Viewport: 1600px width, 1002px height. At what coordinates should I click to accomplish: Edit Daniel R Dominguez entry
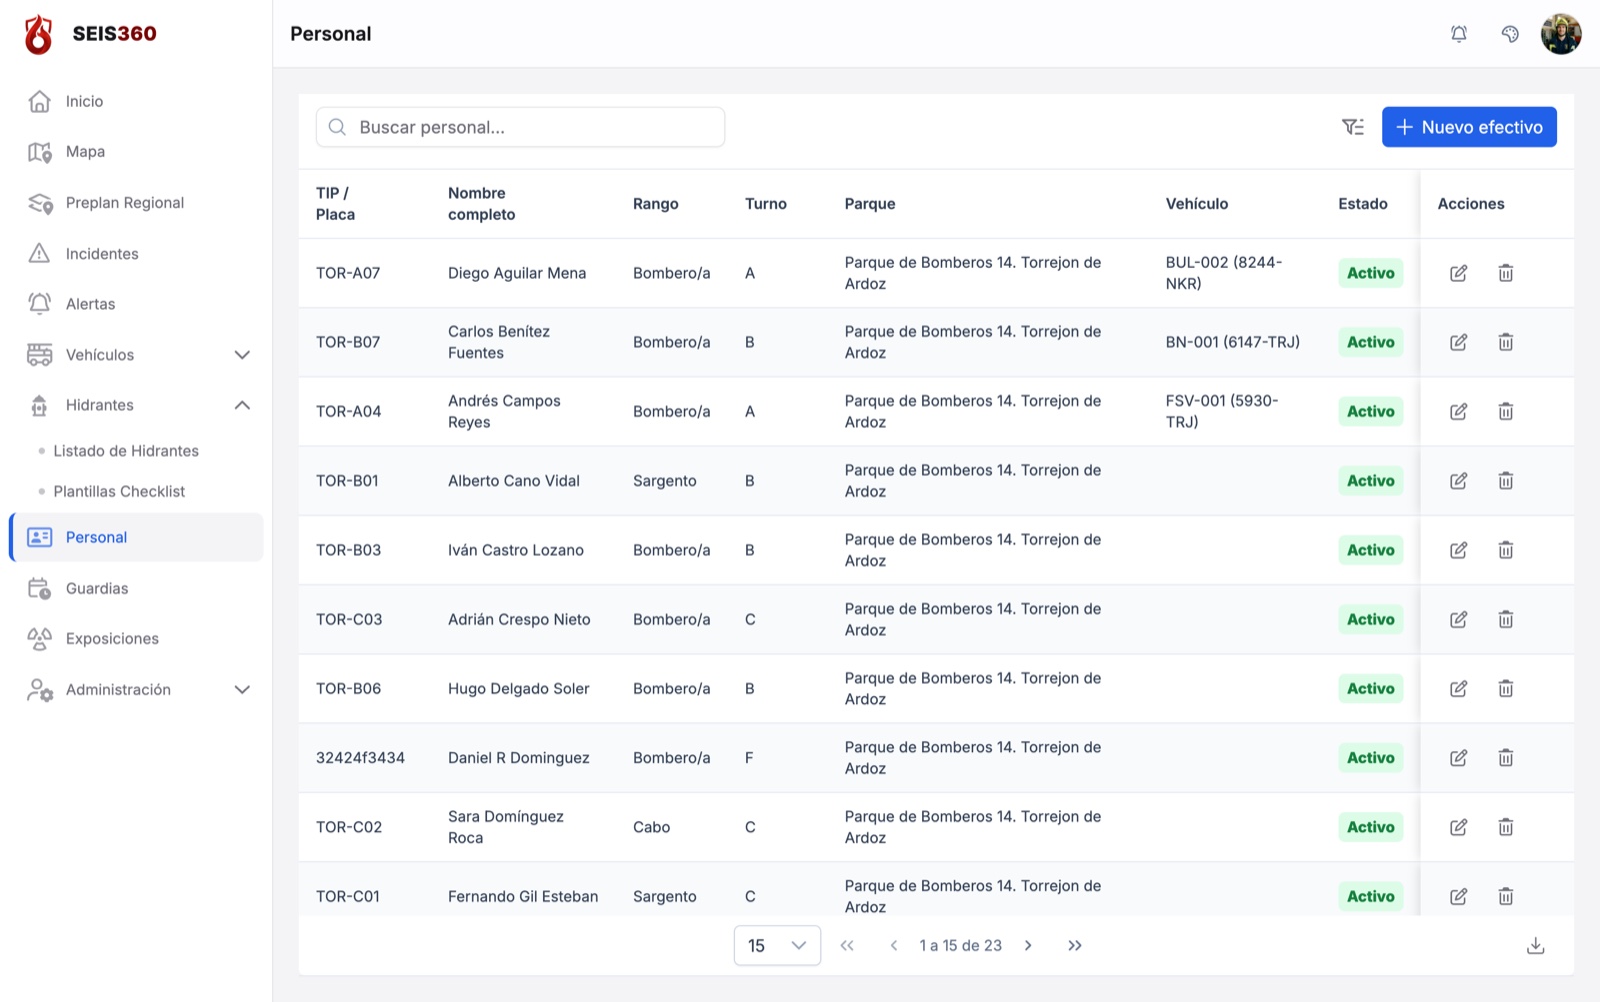pyautogui.click(x=1459, y=758)
